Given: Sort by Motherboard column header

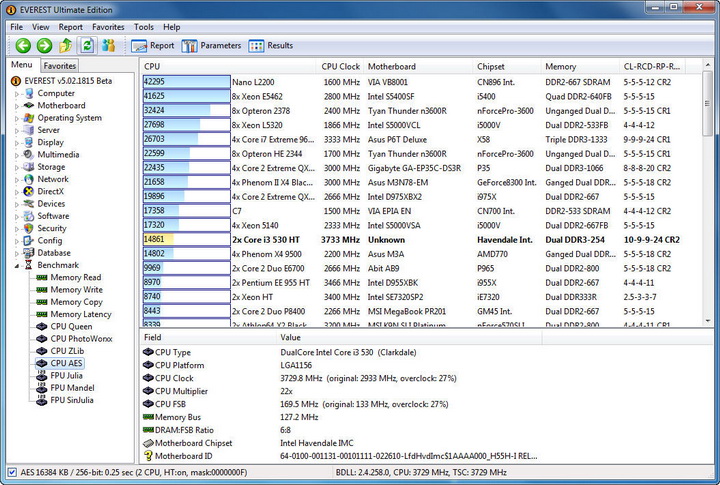Looking at the screenshot, I should (418, 67).
